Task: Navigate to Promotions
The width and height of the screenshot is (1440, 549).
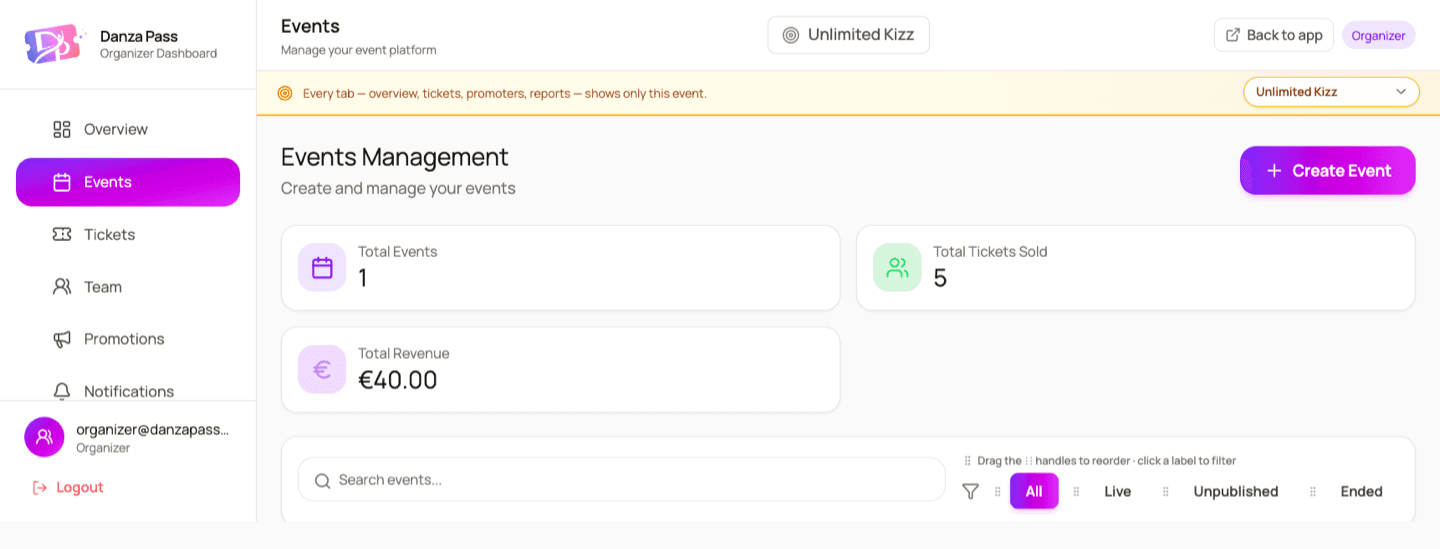Action: click(x=128, y=339)
